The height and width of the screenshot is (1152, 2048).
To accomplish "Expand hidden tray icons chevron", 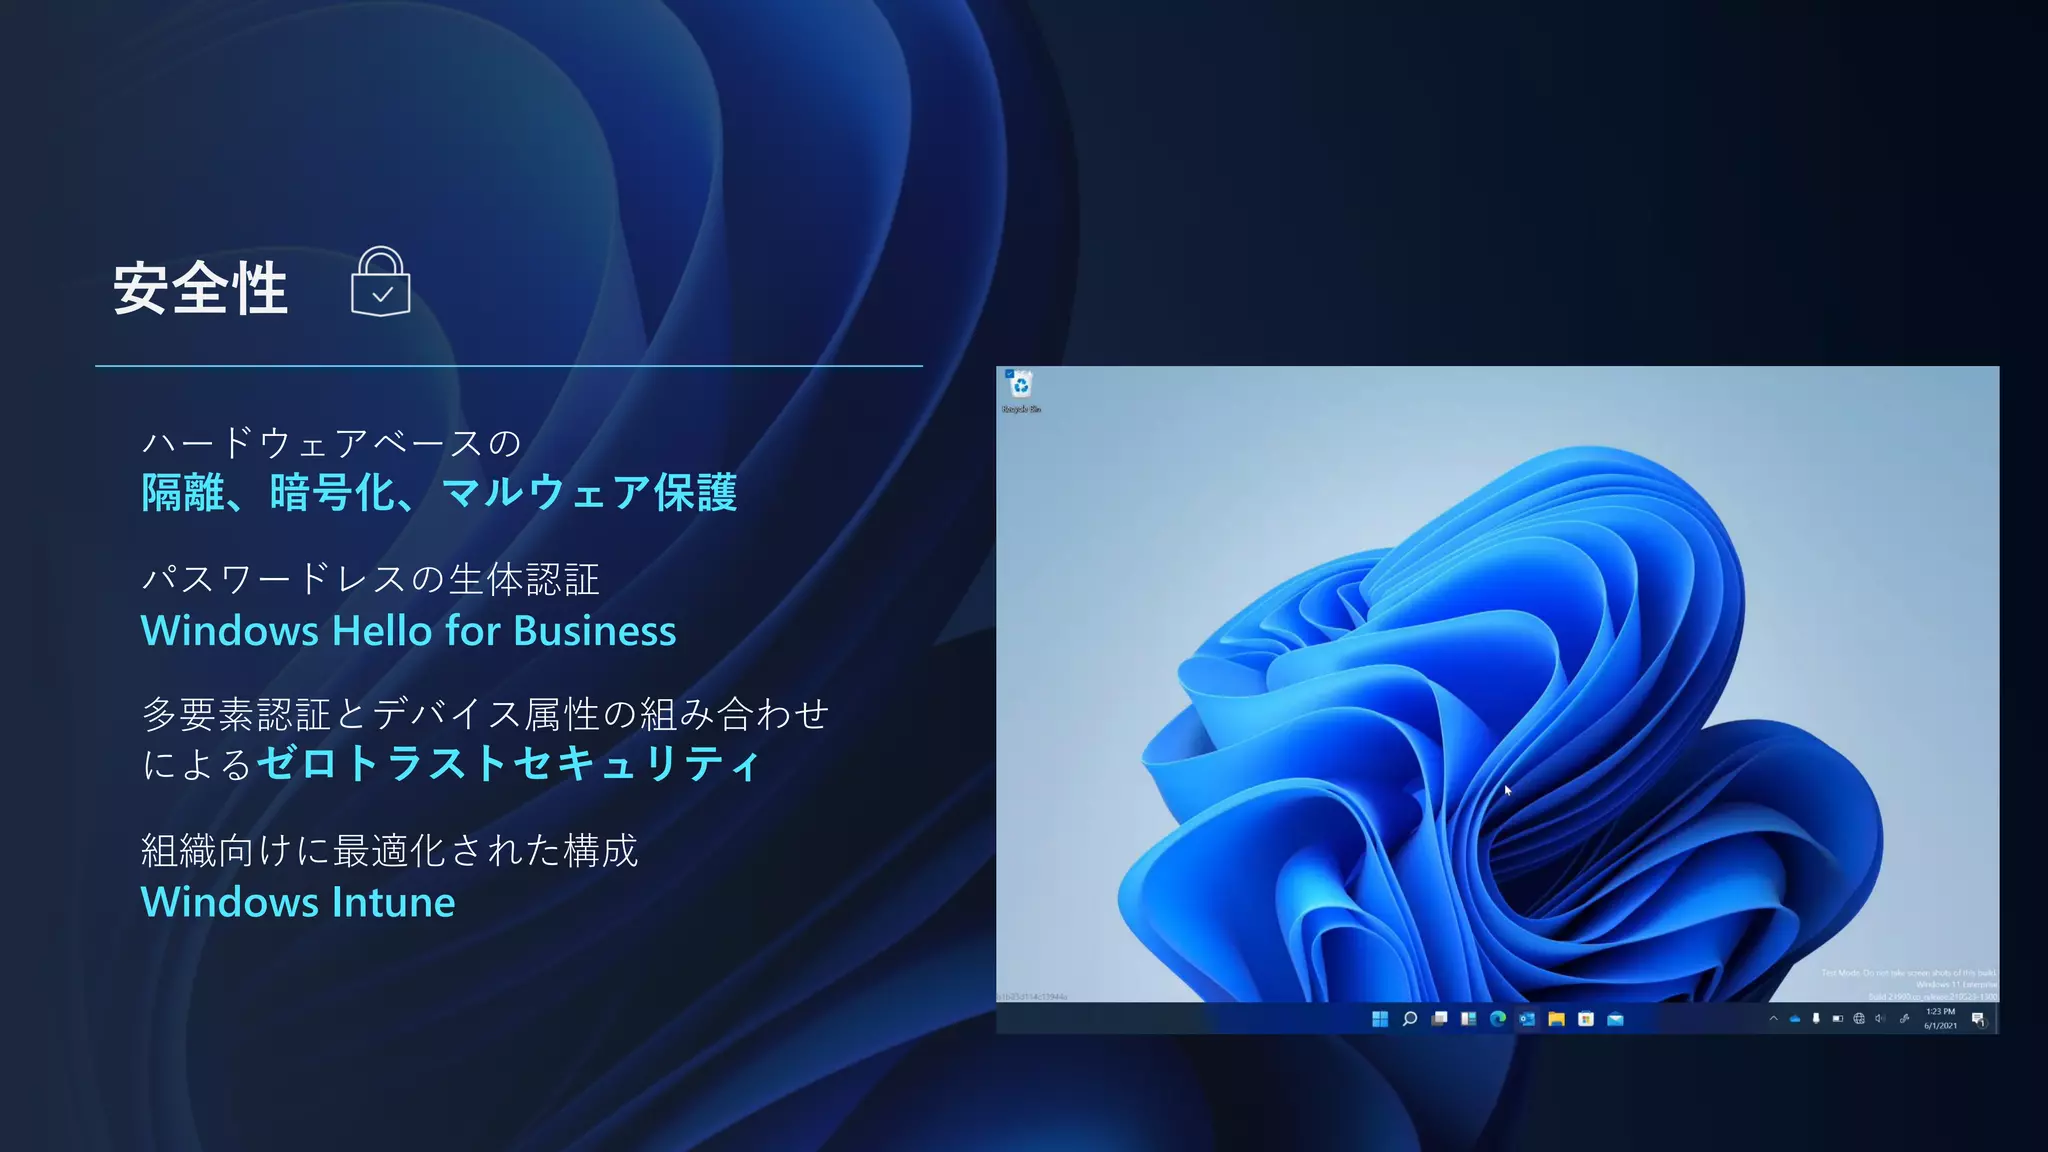I will click(x=1773, y=1019).
